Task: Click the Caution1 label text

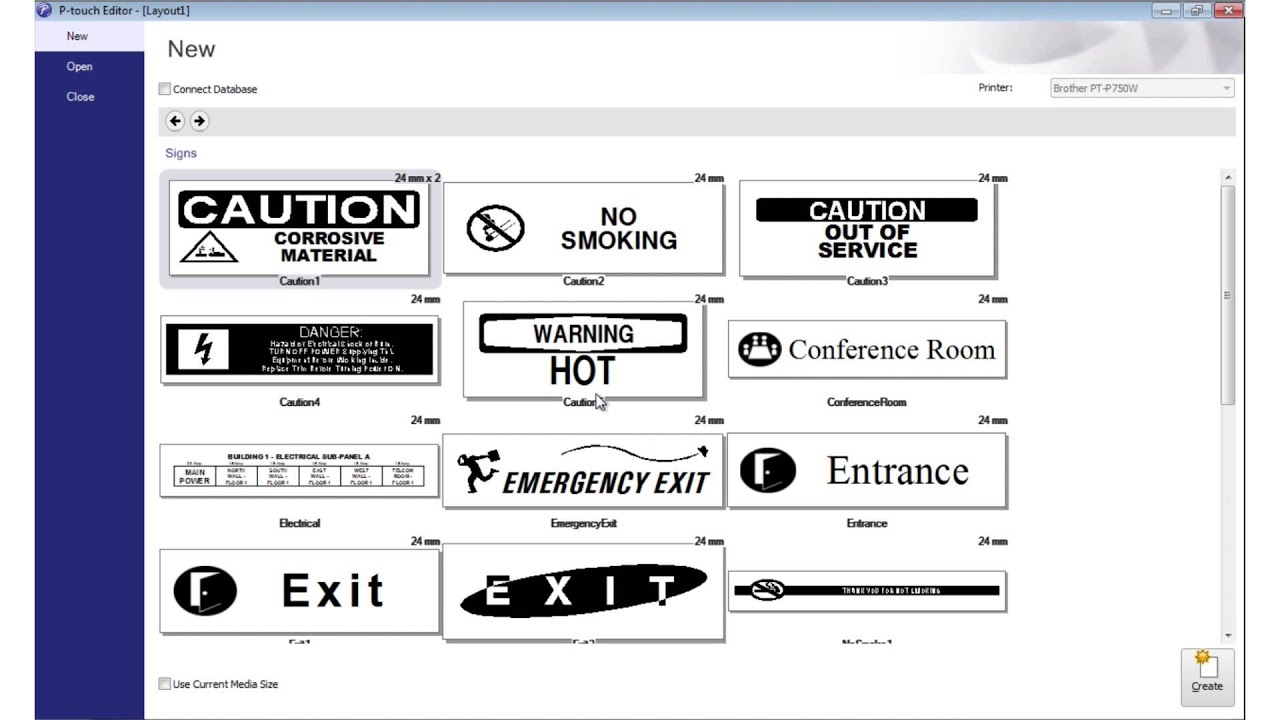Action: pos(299,281)
